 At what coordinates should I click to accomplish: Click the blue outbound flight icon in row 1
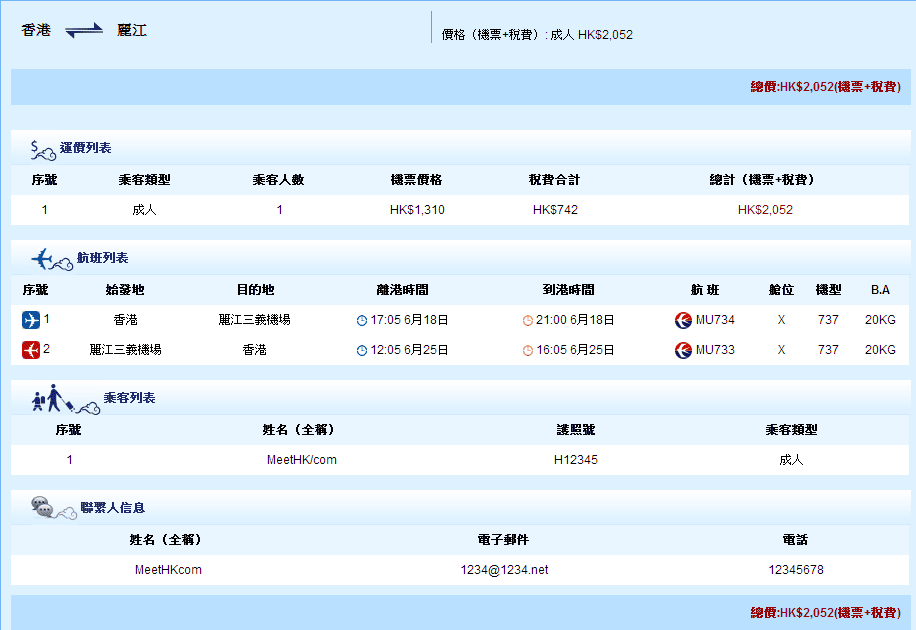(x=31, y=320)
